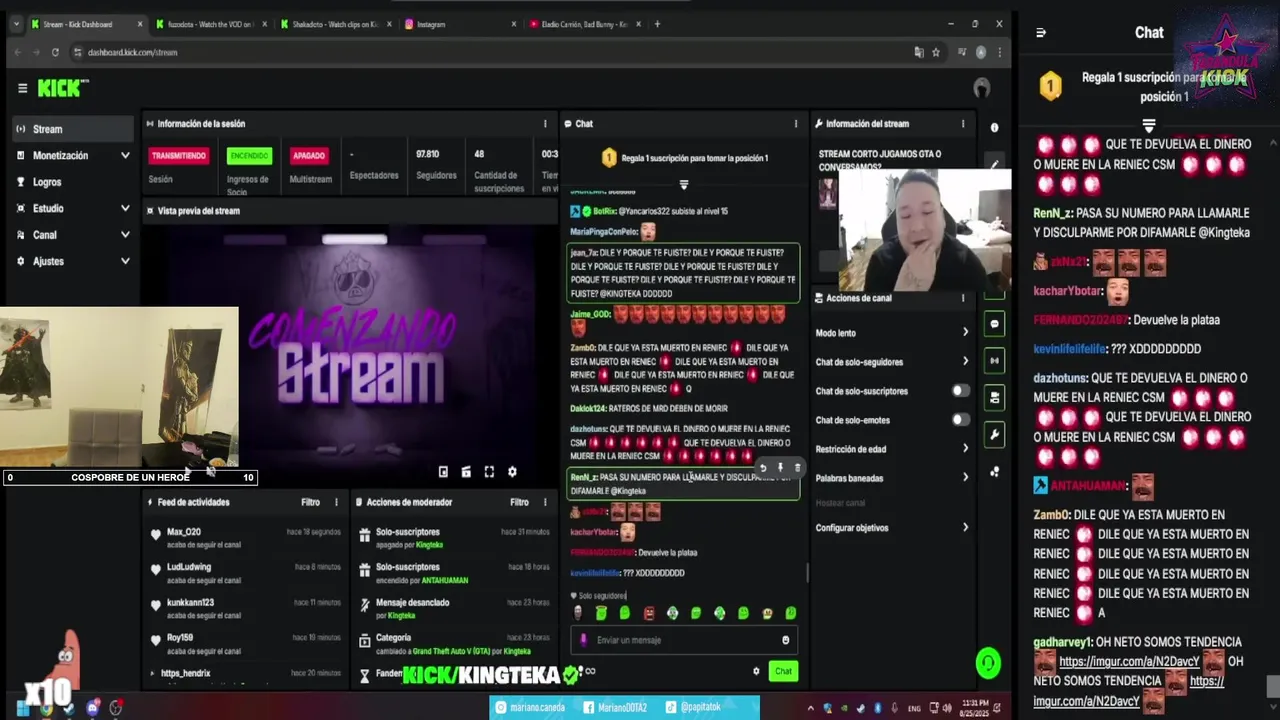The height and width of the screenshot is (720, 1280).
Task: Switch to fuzodota VOD browser tab
Action: pyautogui.click(x=210, y=24)
